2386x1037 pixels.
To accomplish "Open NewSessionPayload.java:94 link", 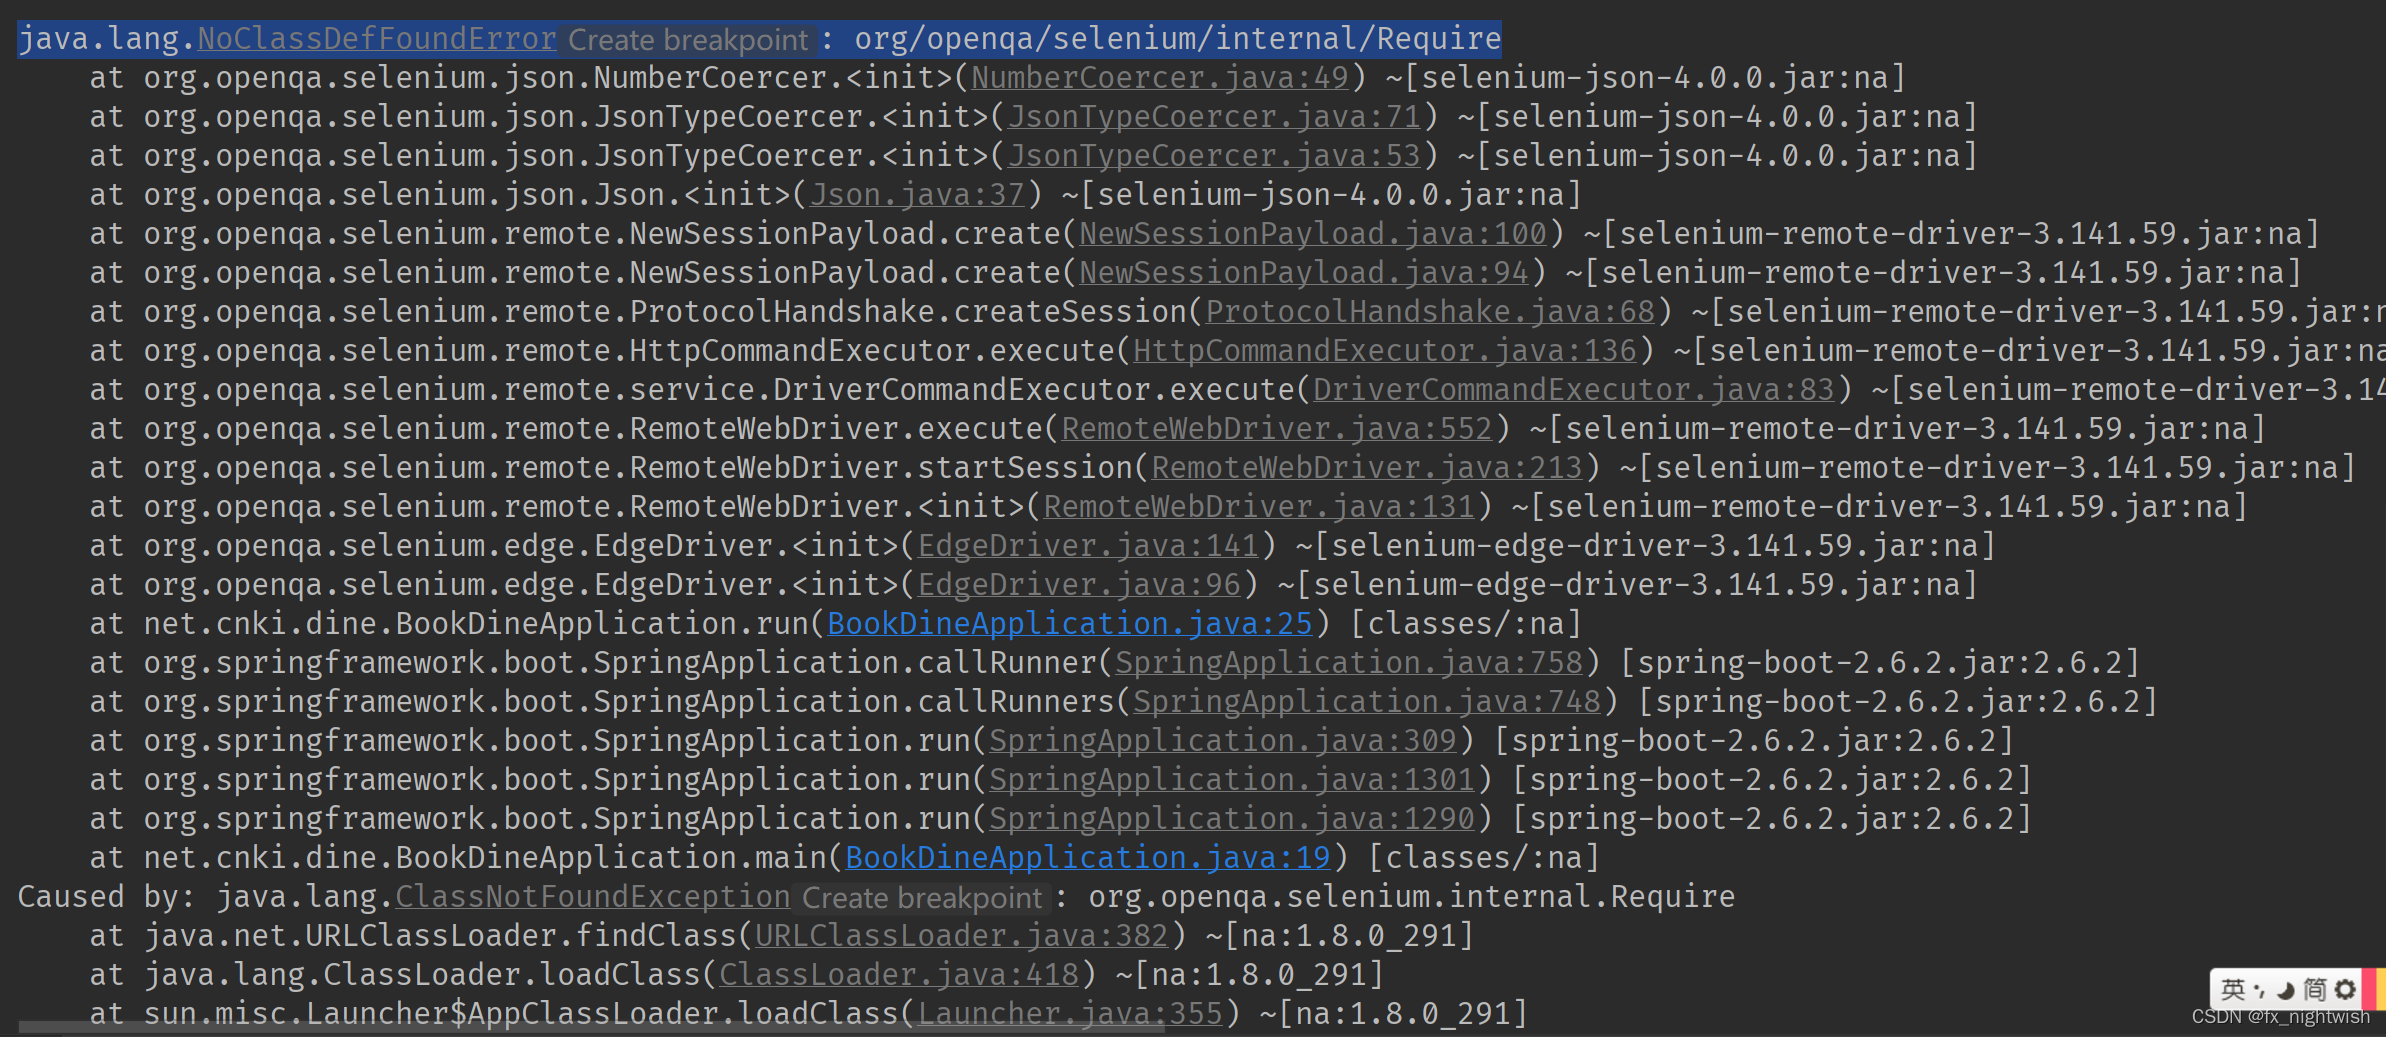I will (x=1304, y=272).
